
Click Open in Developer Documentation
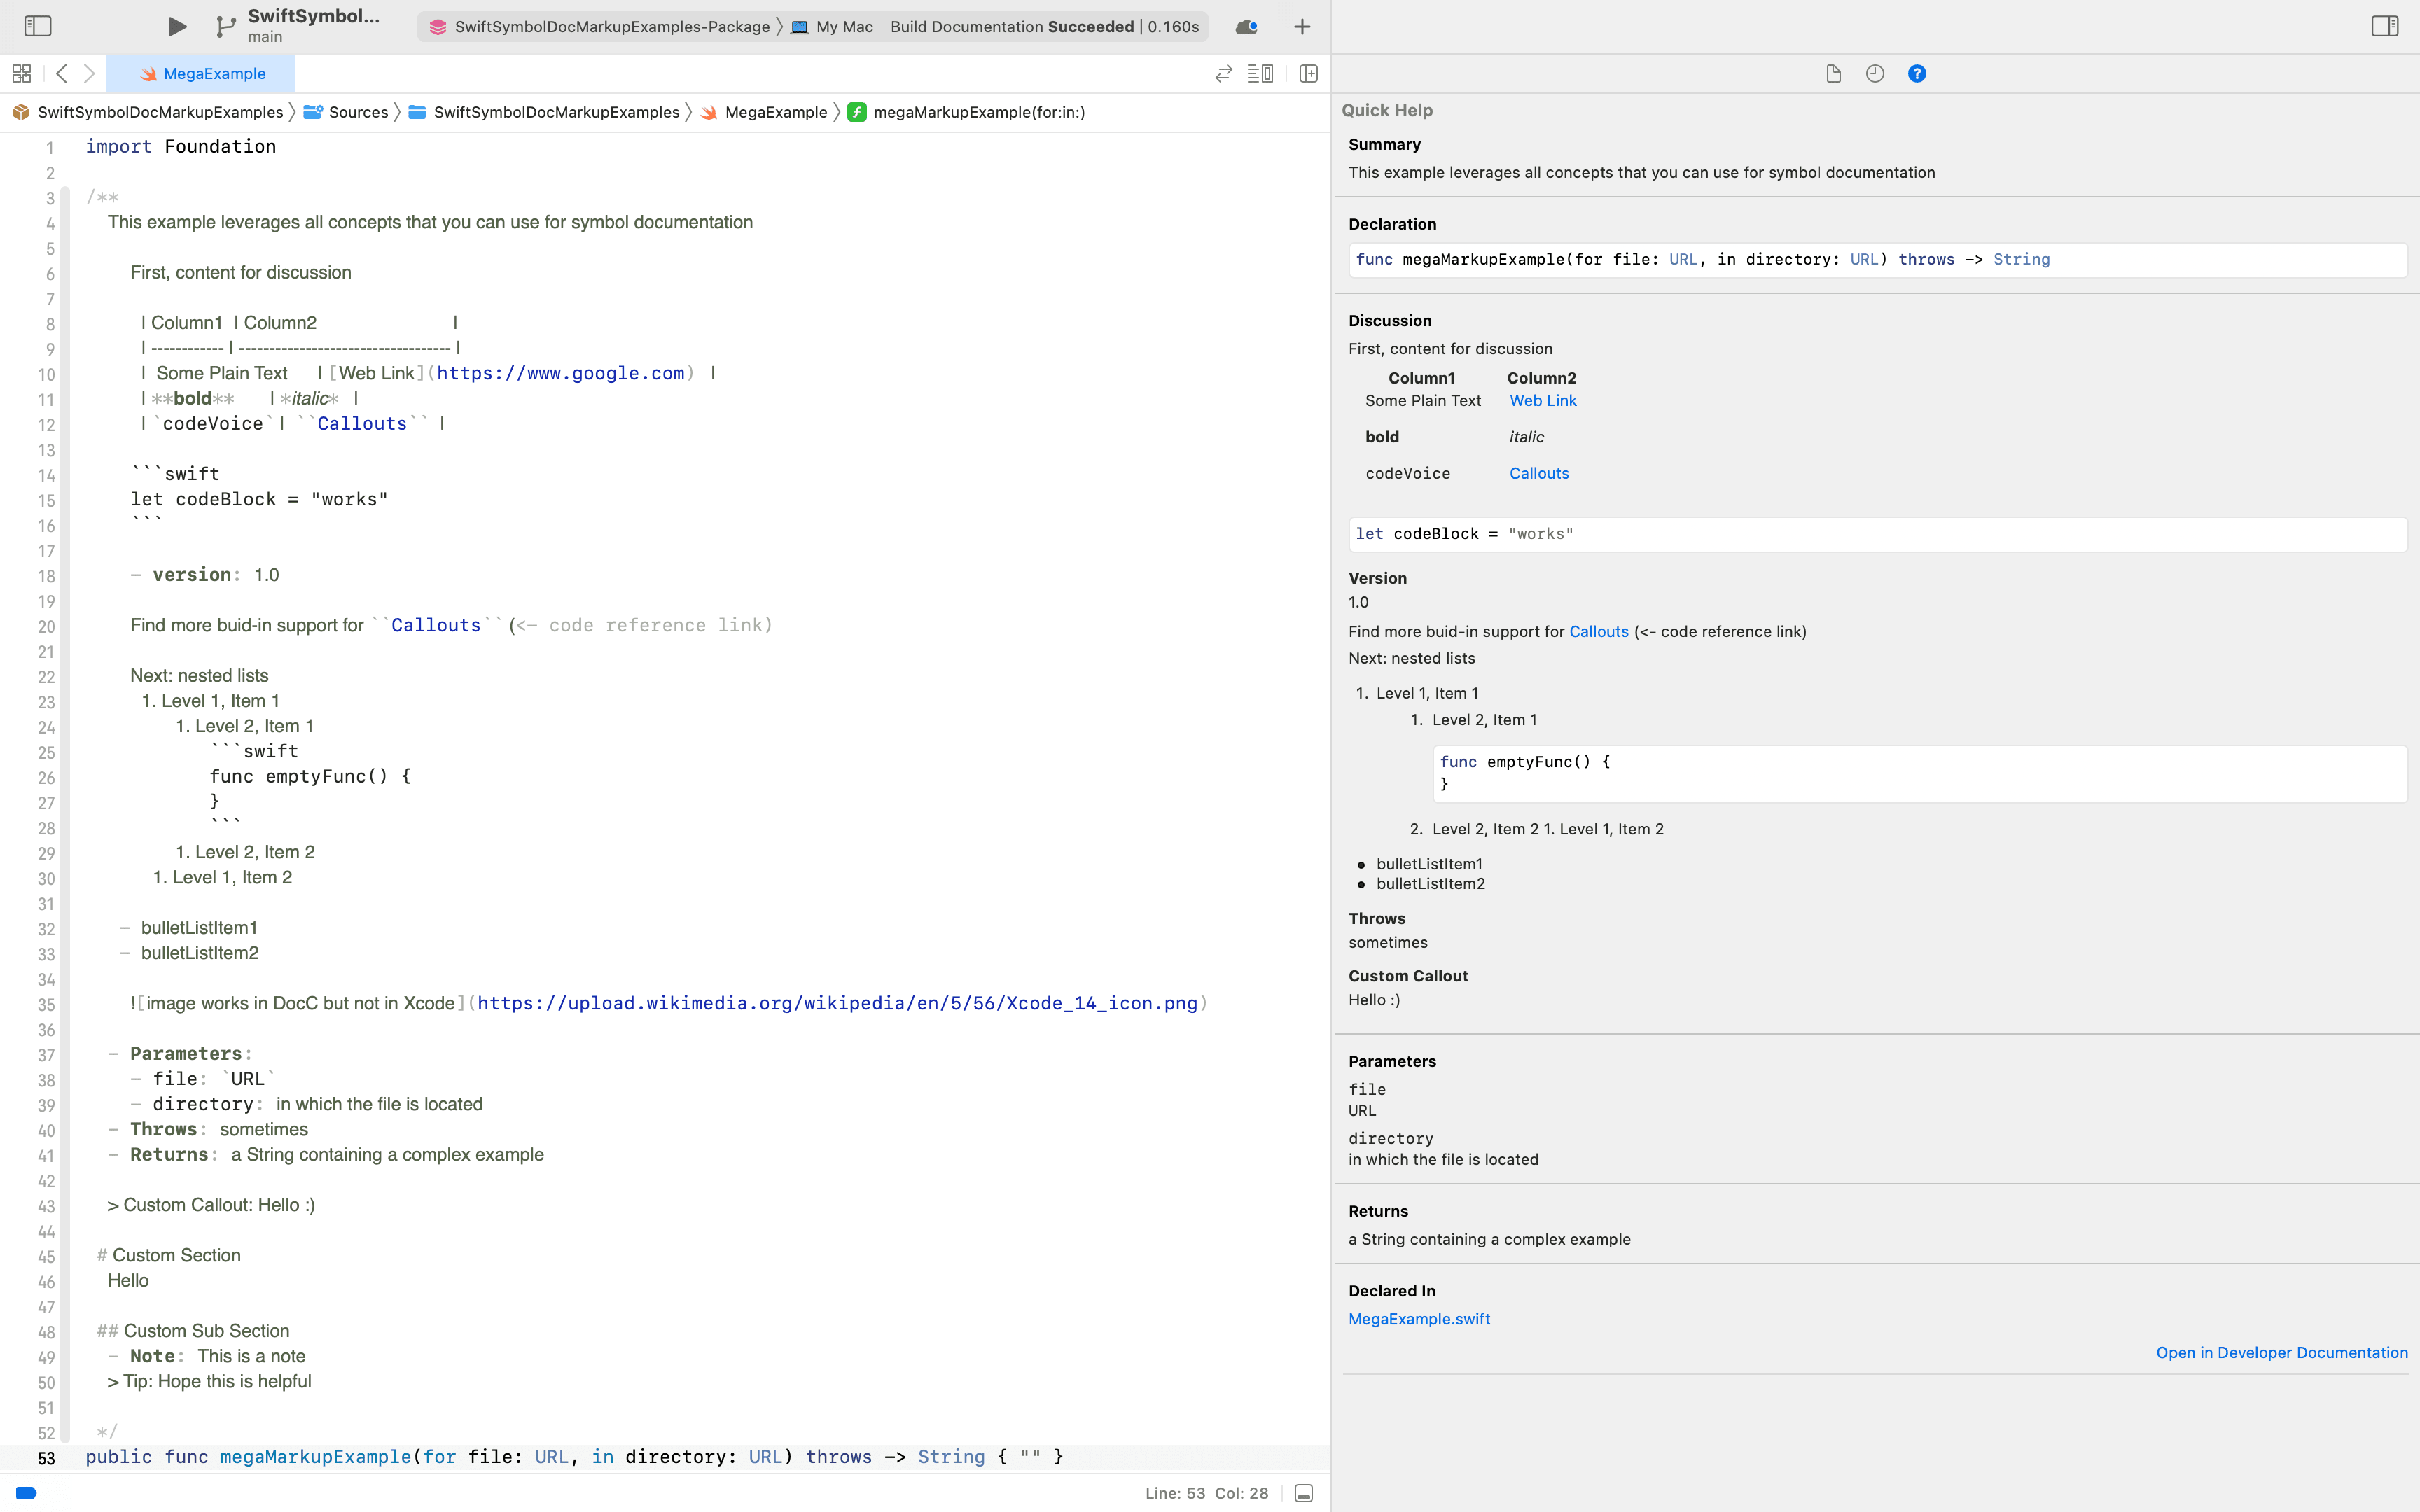click(x=2281, y=1352)
